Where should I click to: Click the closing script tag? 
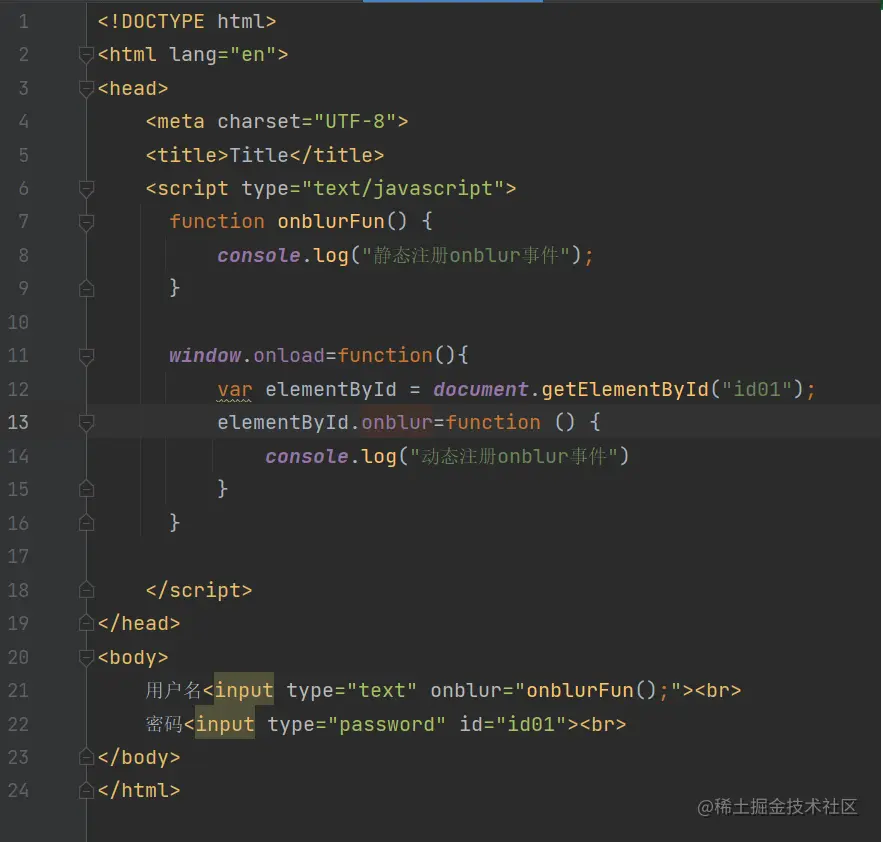(x=199, y=590)
